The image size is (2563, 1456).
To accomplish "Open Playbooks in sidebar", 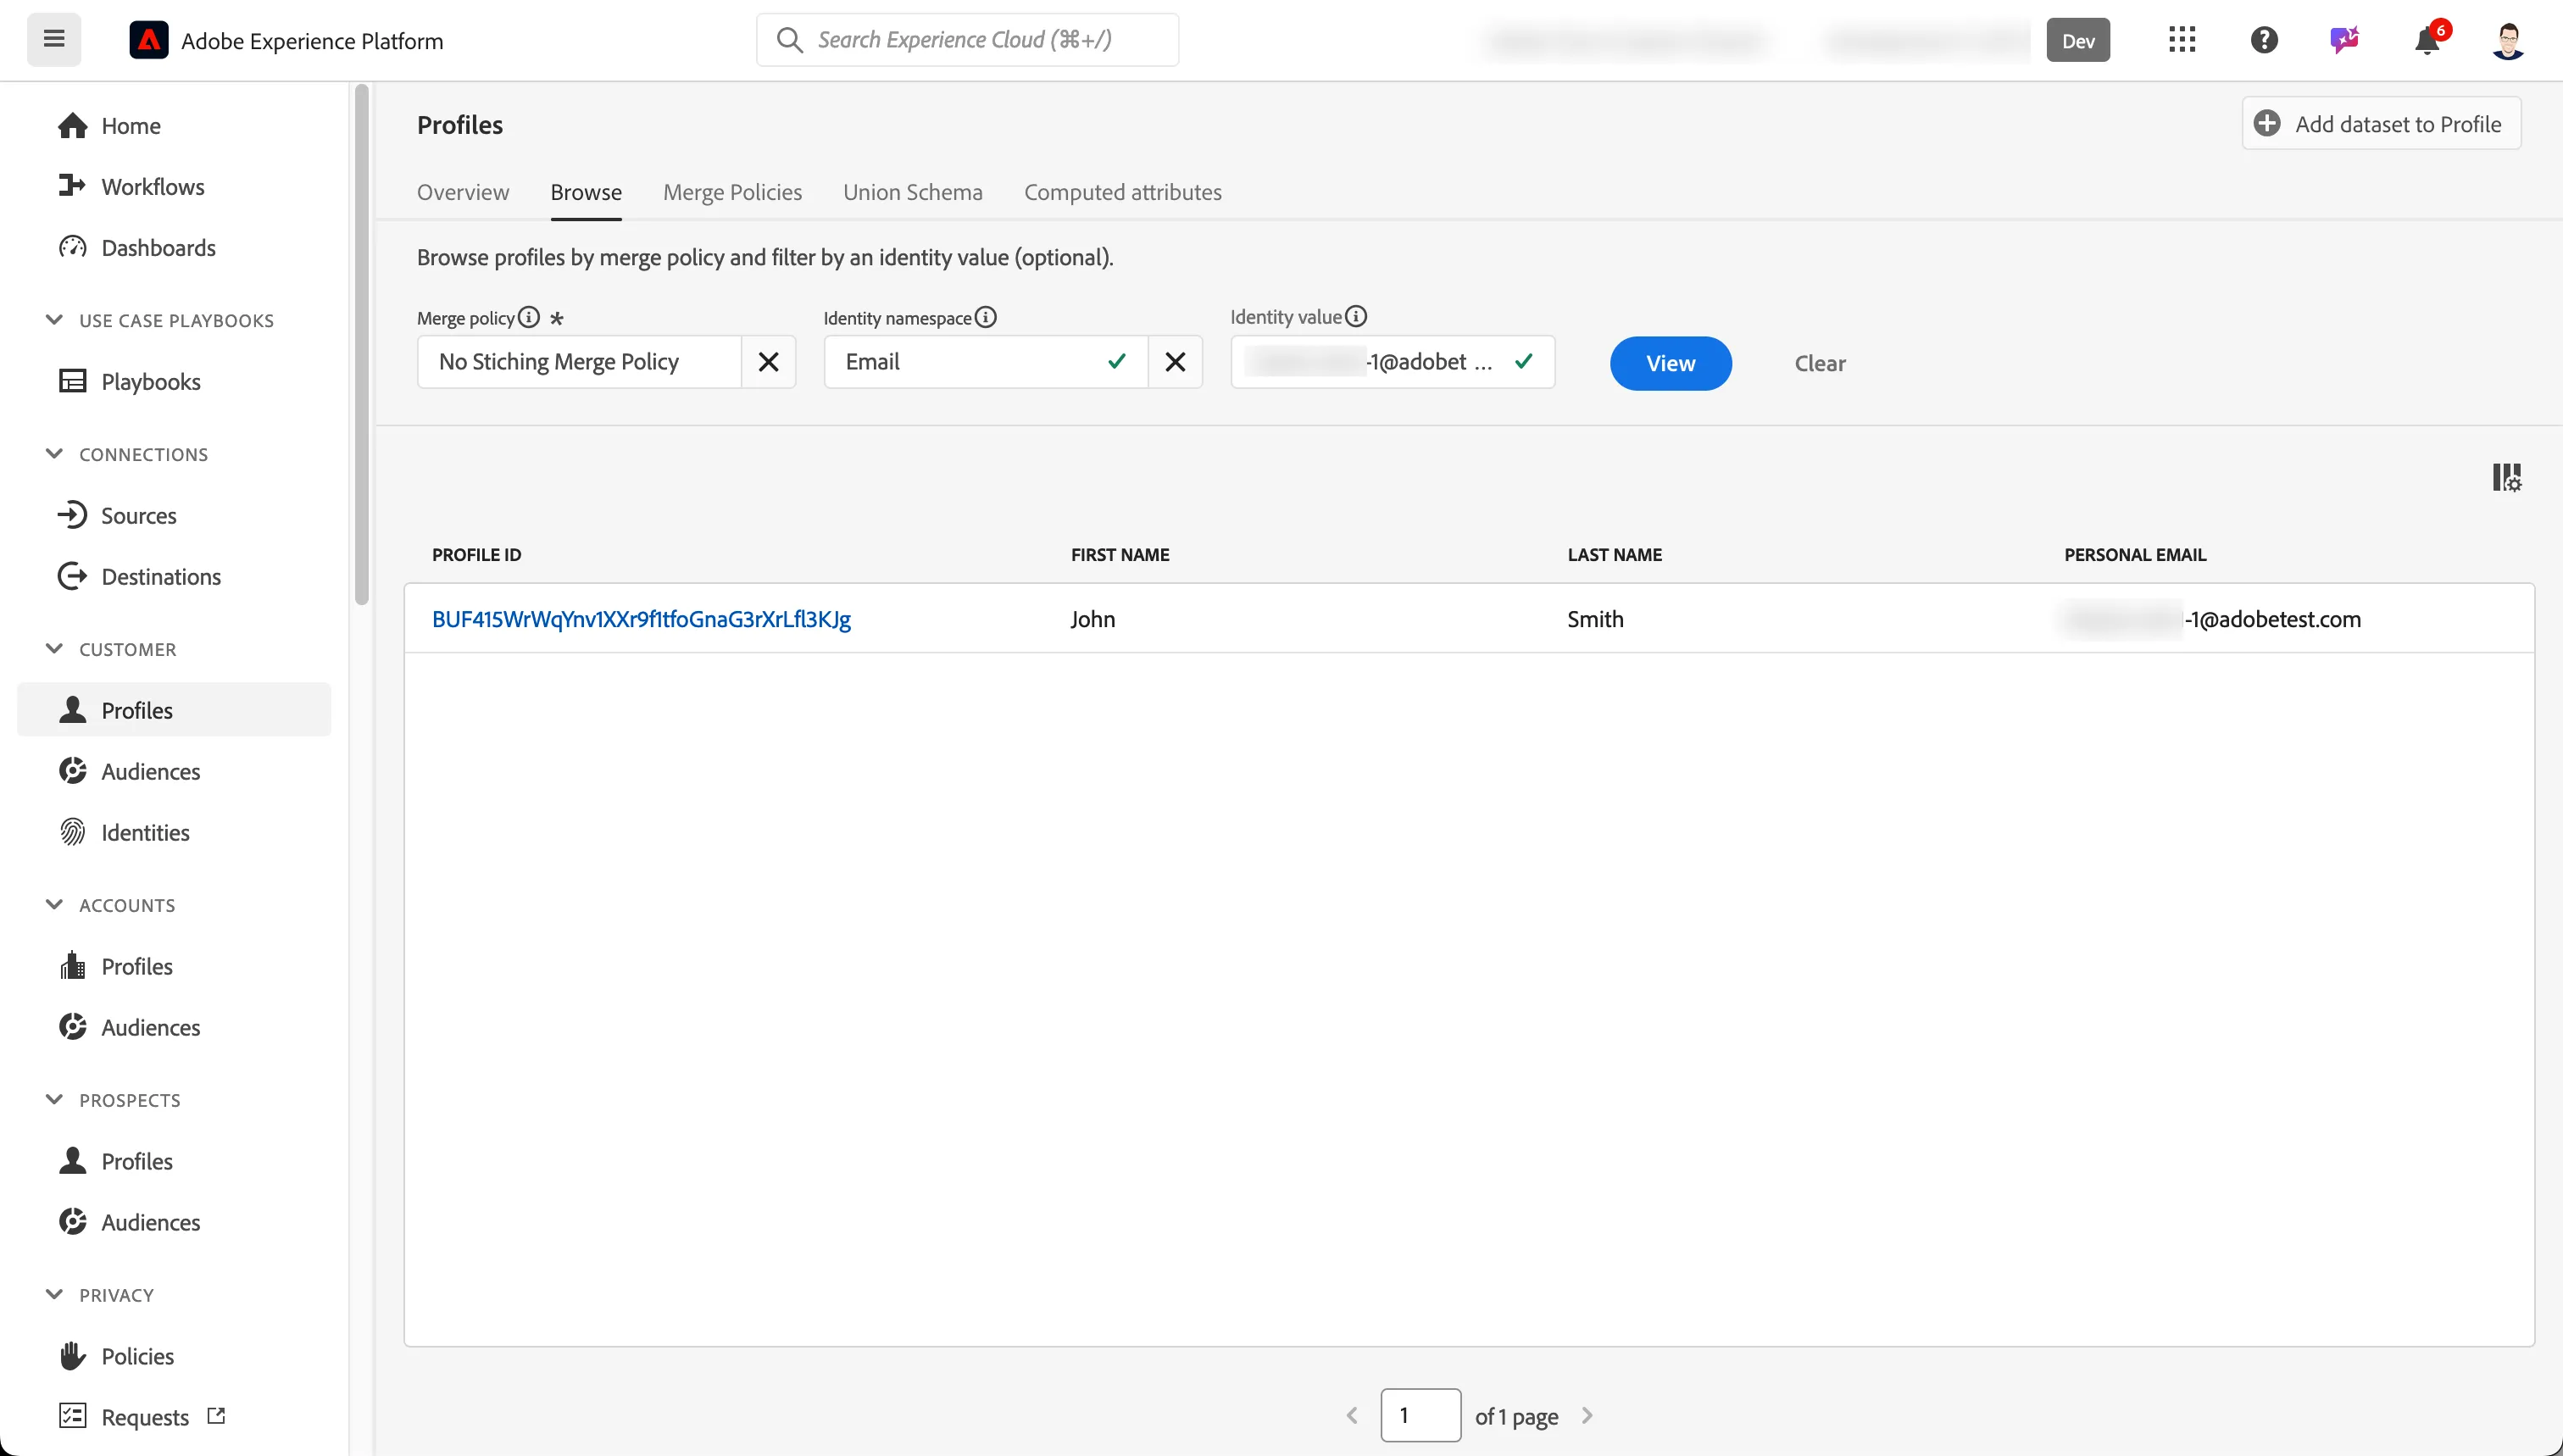I will pyautogui.click(x=174, y=382).
